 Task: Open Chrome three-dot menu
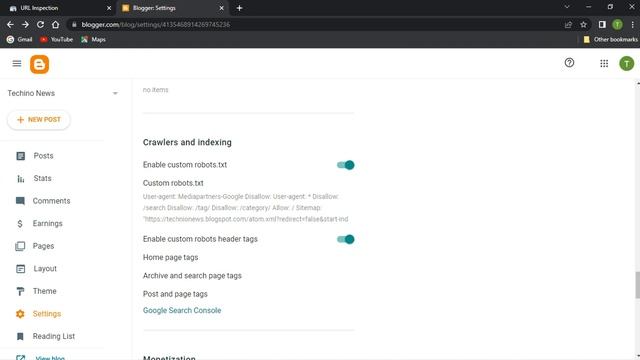coord(632,24)
